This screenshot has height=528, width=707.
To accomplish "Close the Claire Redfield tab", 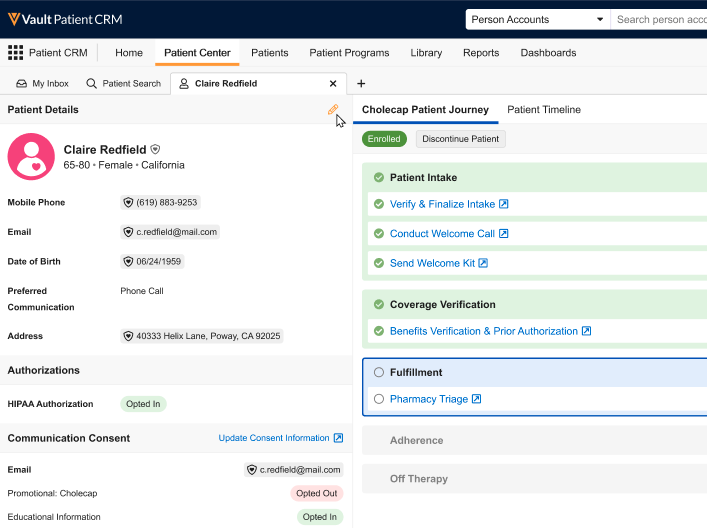I will click(x=333, y=84).
